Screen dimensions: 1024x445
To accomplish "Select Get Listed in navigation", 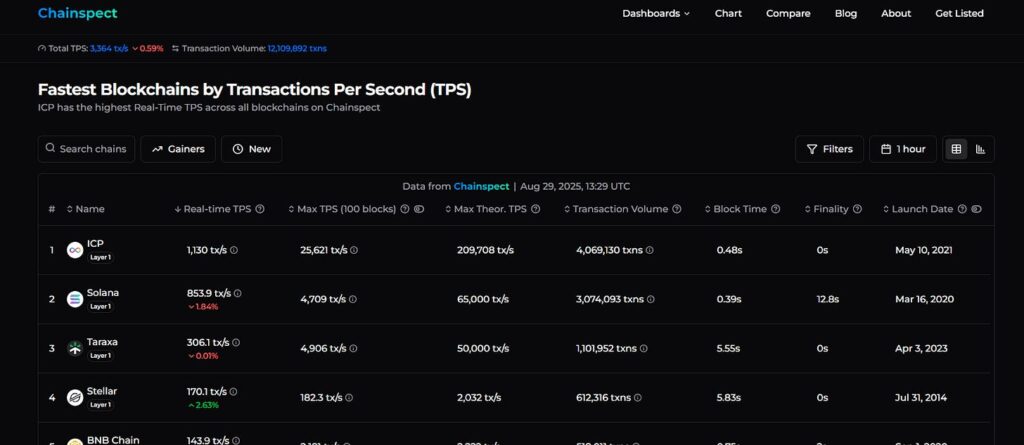I will click(959, 13).
